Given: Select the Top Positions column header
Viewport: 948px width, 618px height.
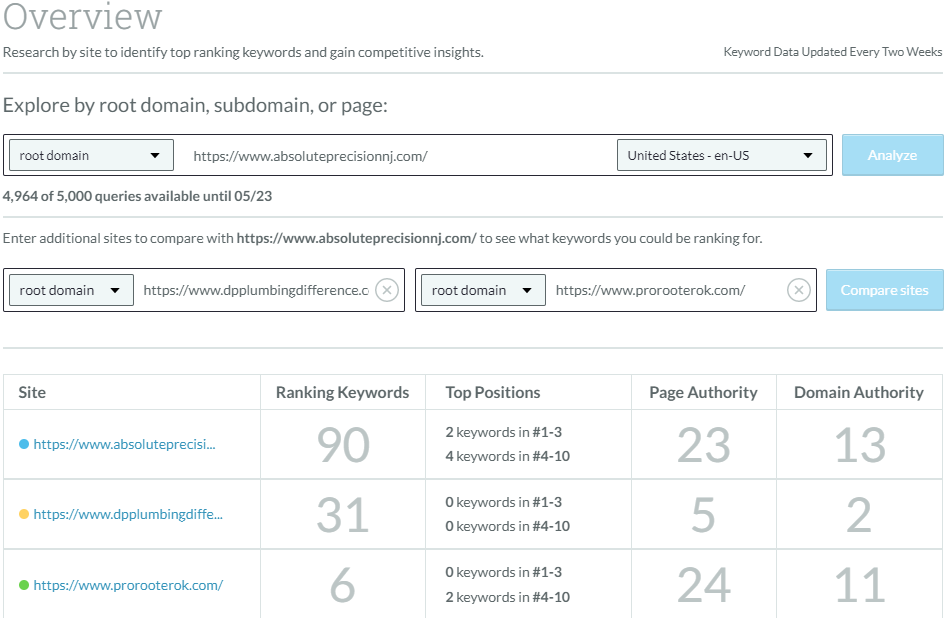Looking at the screenshot, I should 493,392.
